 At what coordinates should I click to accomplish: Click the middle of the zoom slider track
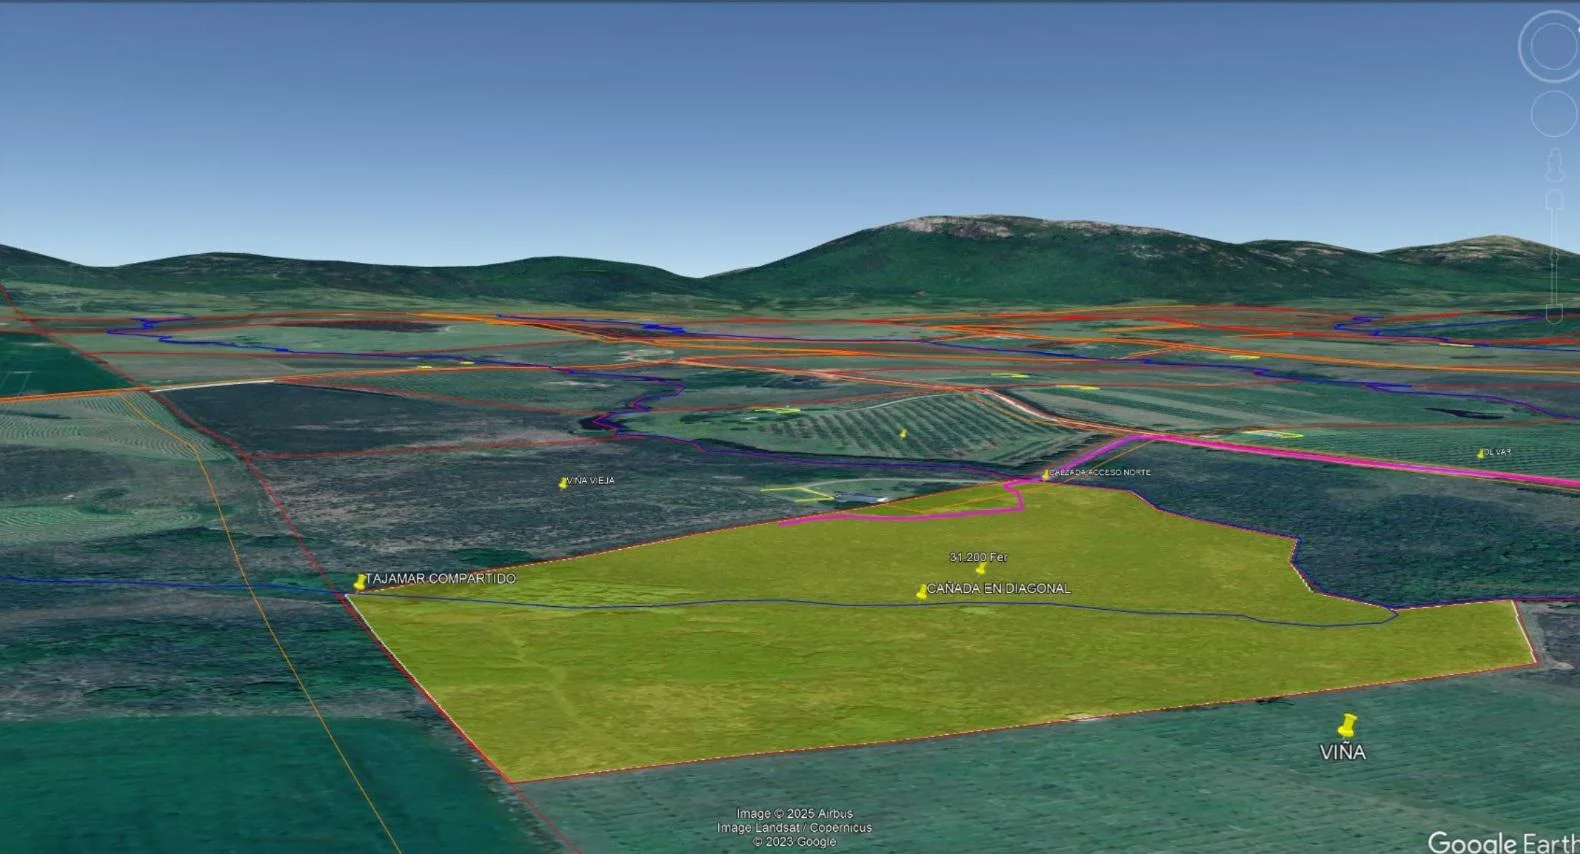point(1555,255)
